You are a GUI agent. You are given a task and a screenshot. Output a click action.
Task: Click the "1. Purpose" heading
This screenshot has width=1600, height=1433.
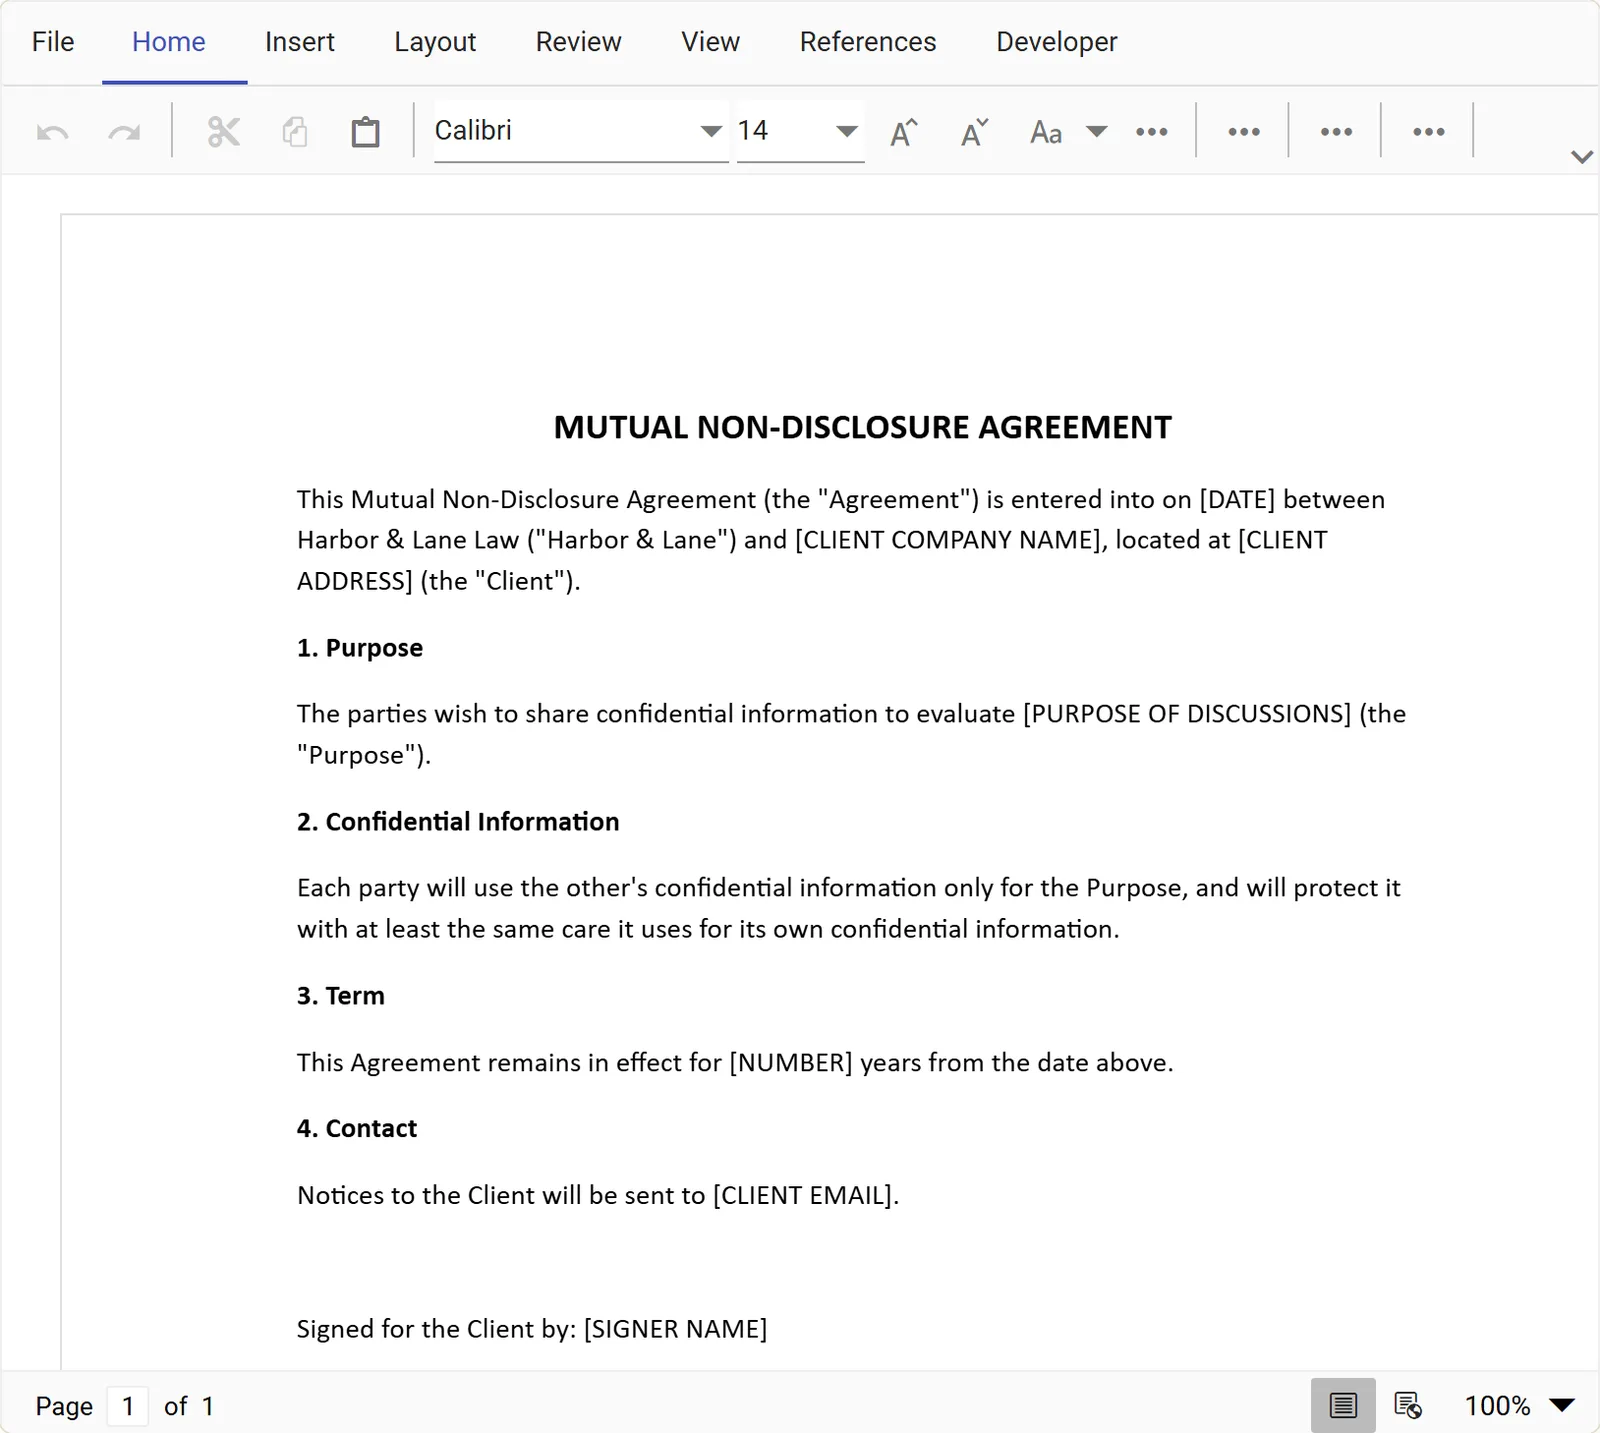pyautogui.click(x=360, y=648)
